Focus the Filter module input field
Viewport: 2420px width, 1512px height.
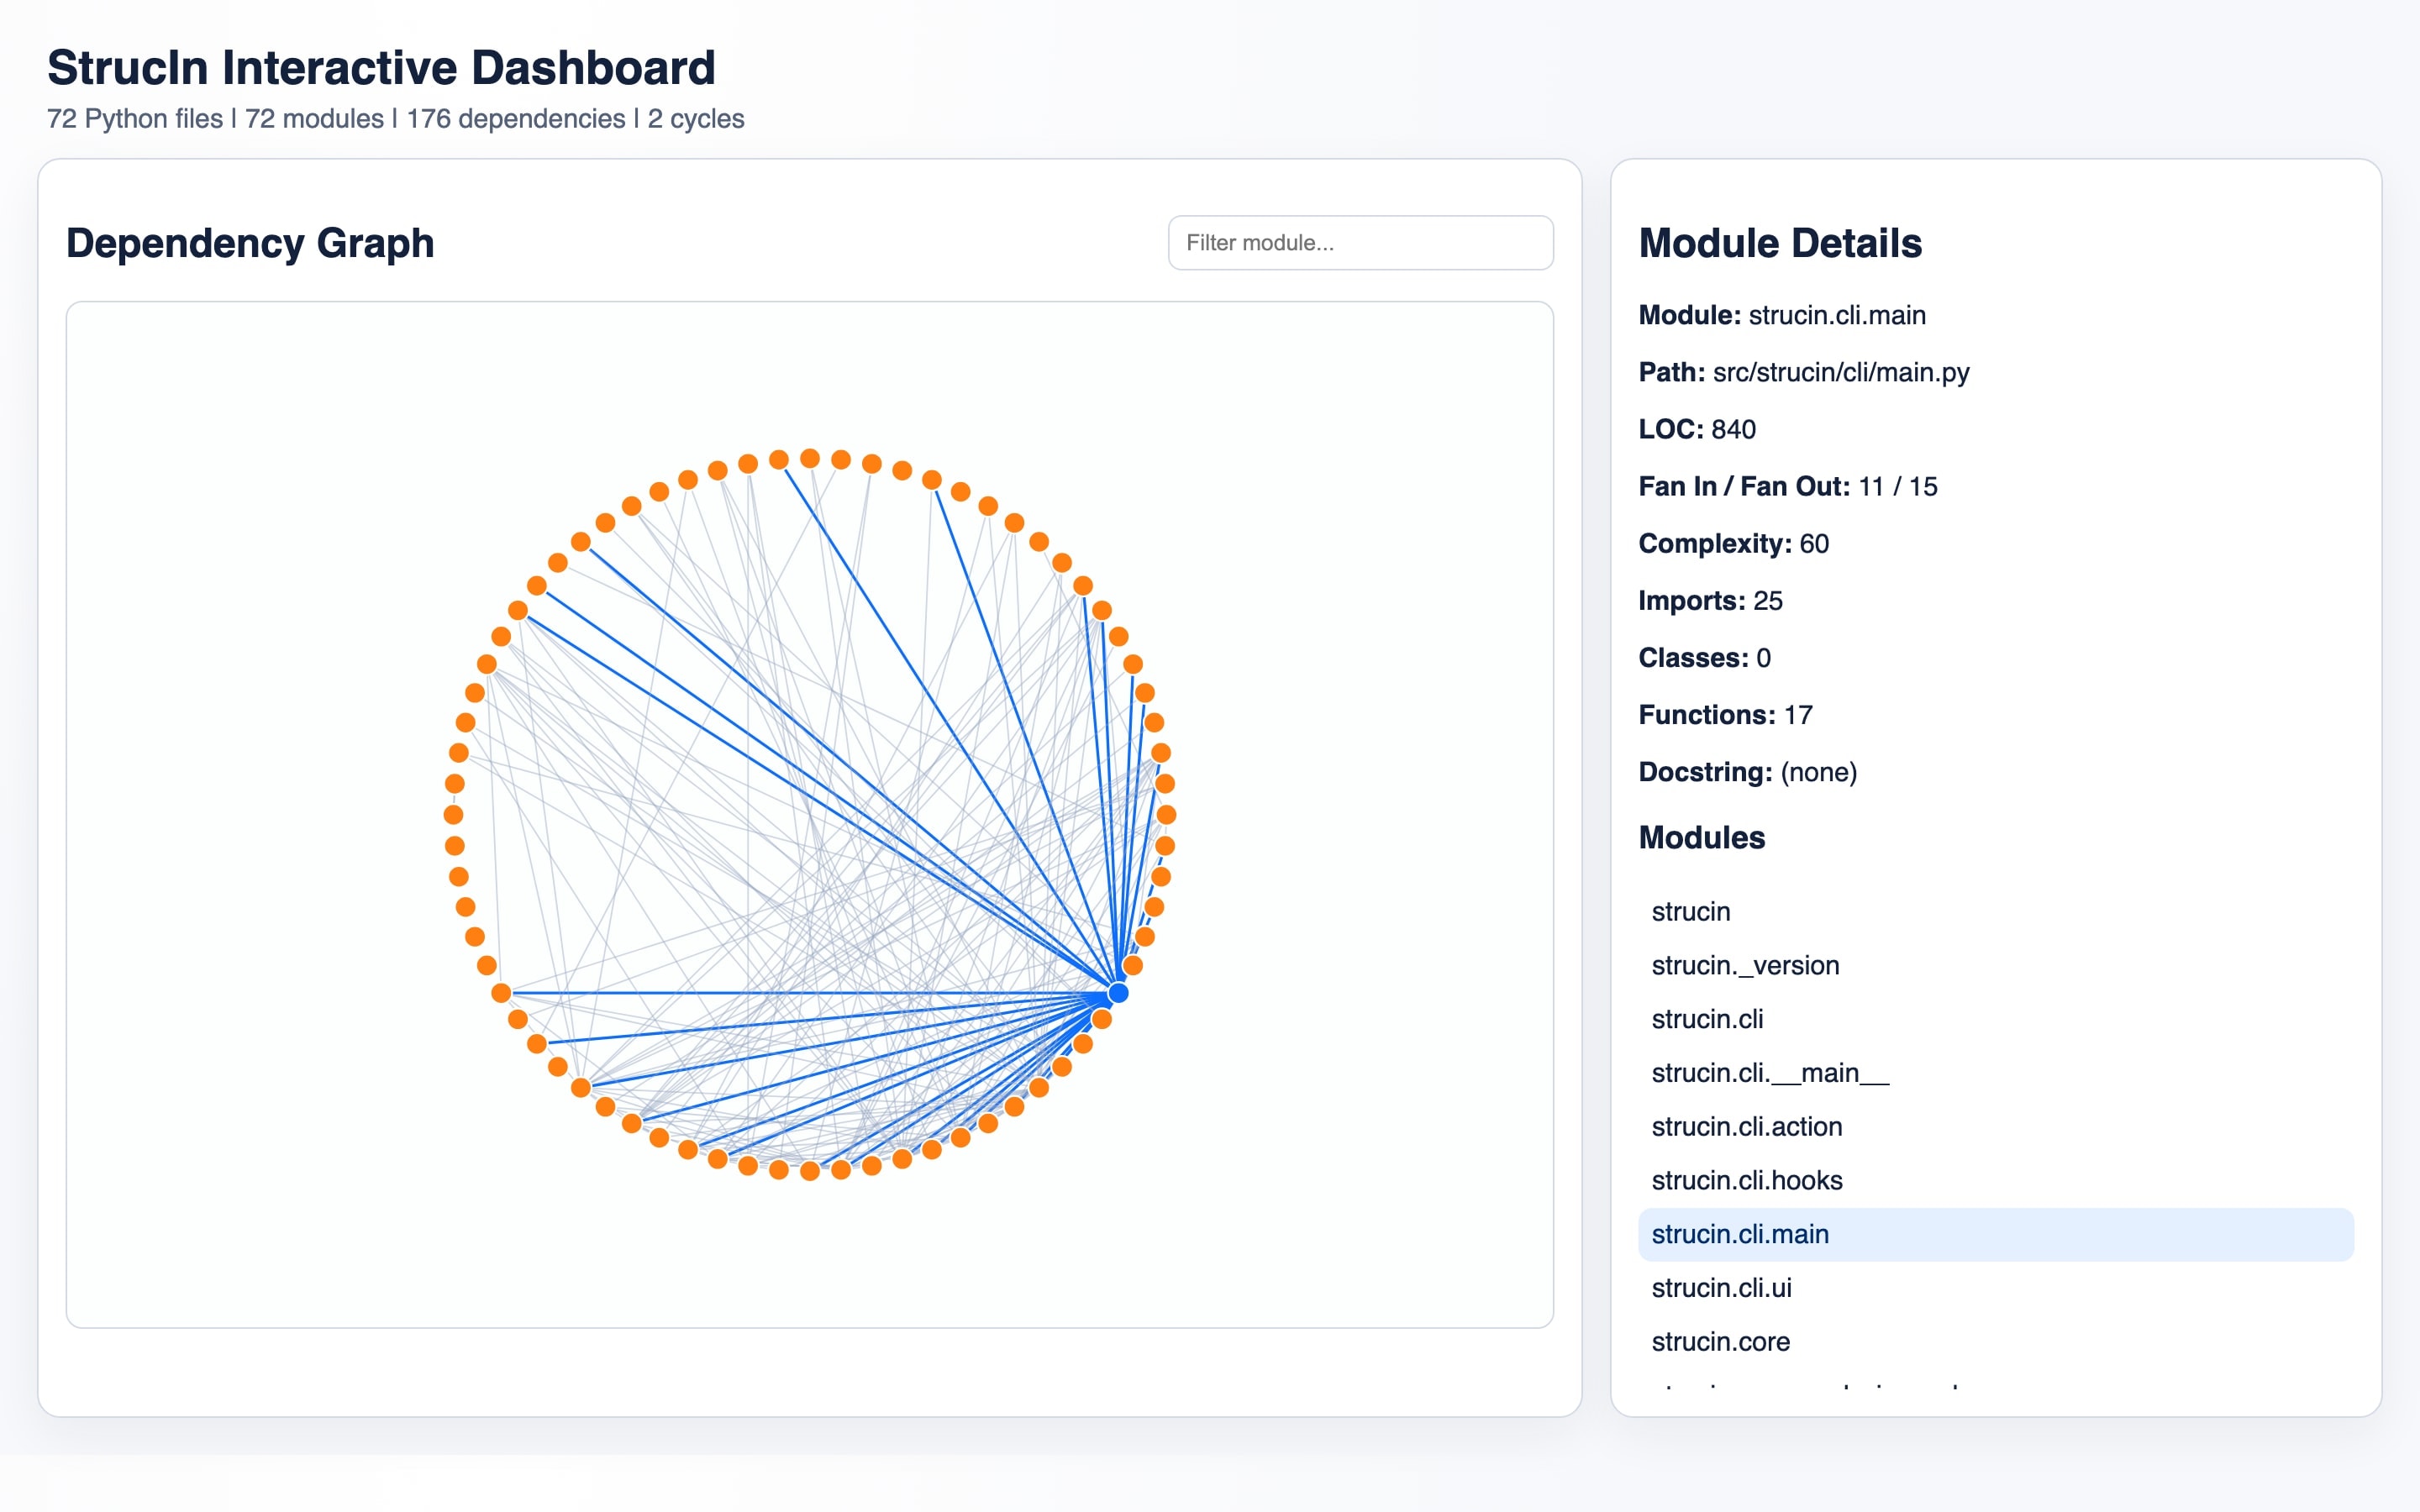click(1360, 243)
